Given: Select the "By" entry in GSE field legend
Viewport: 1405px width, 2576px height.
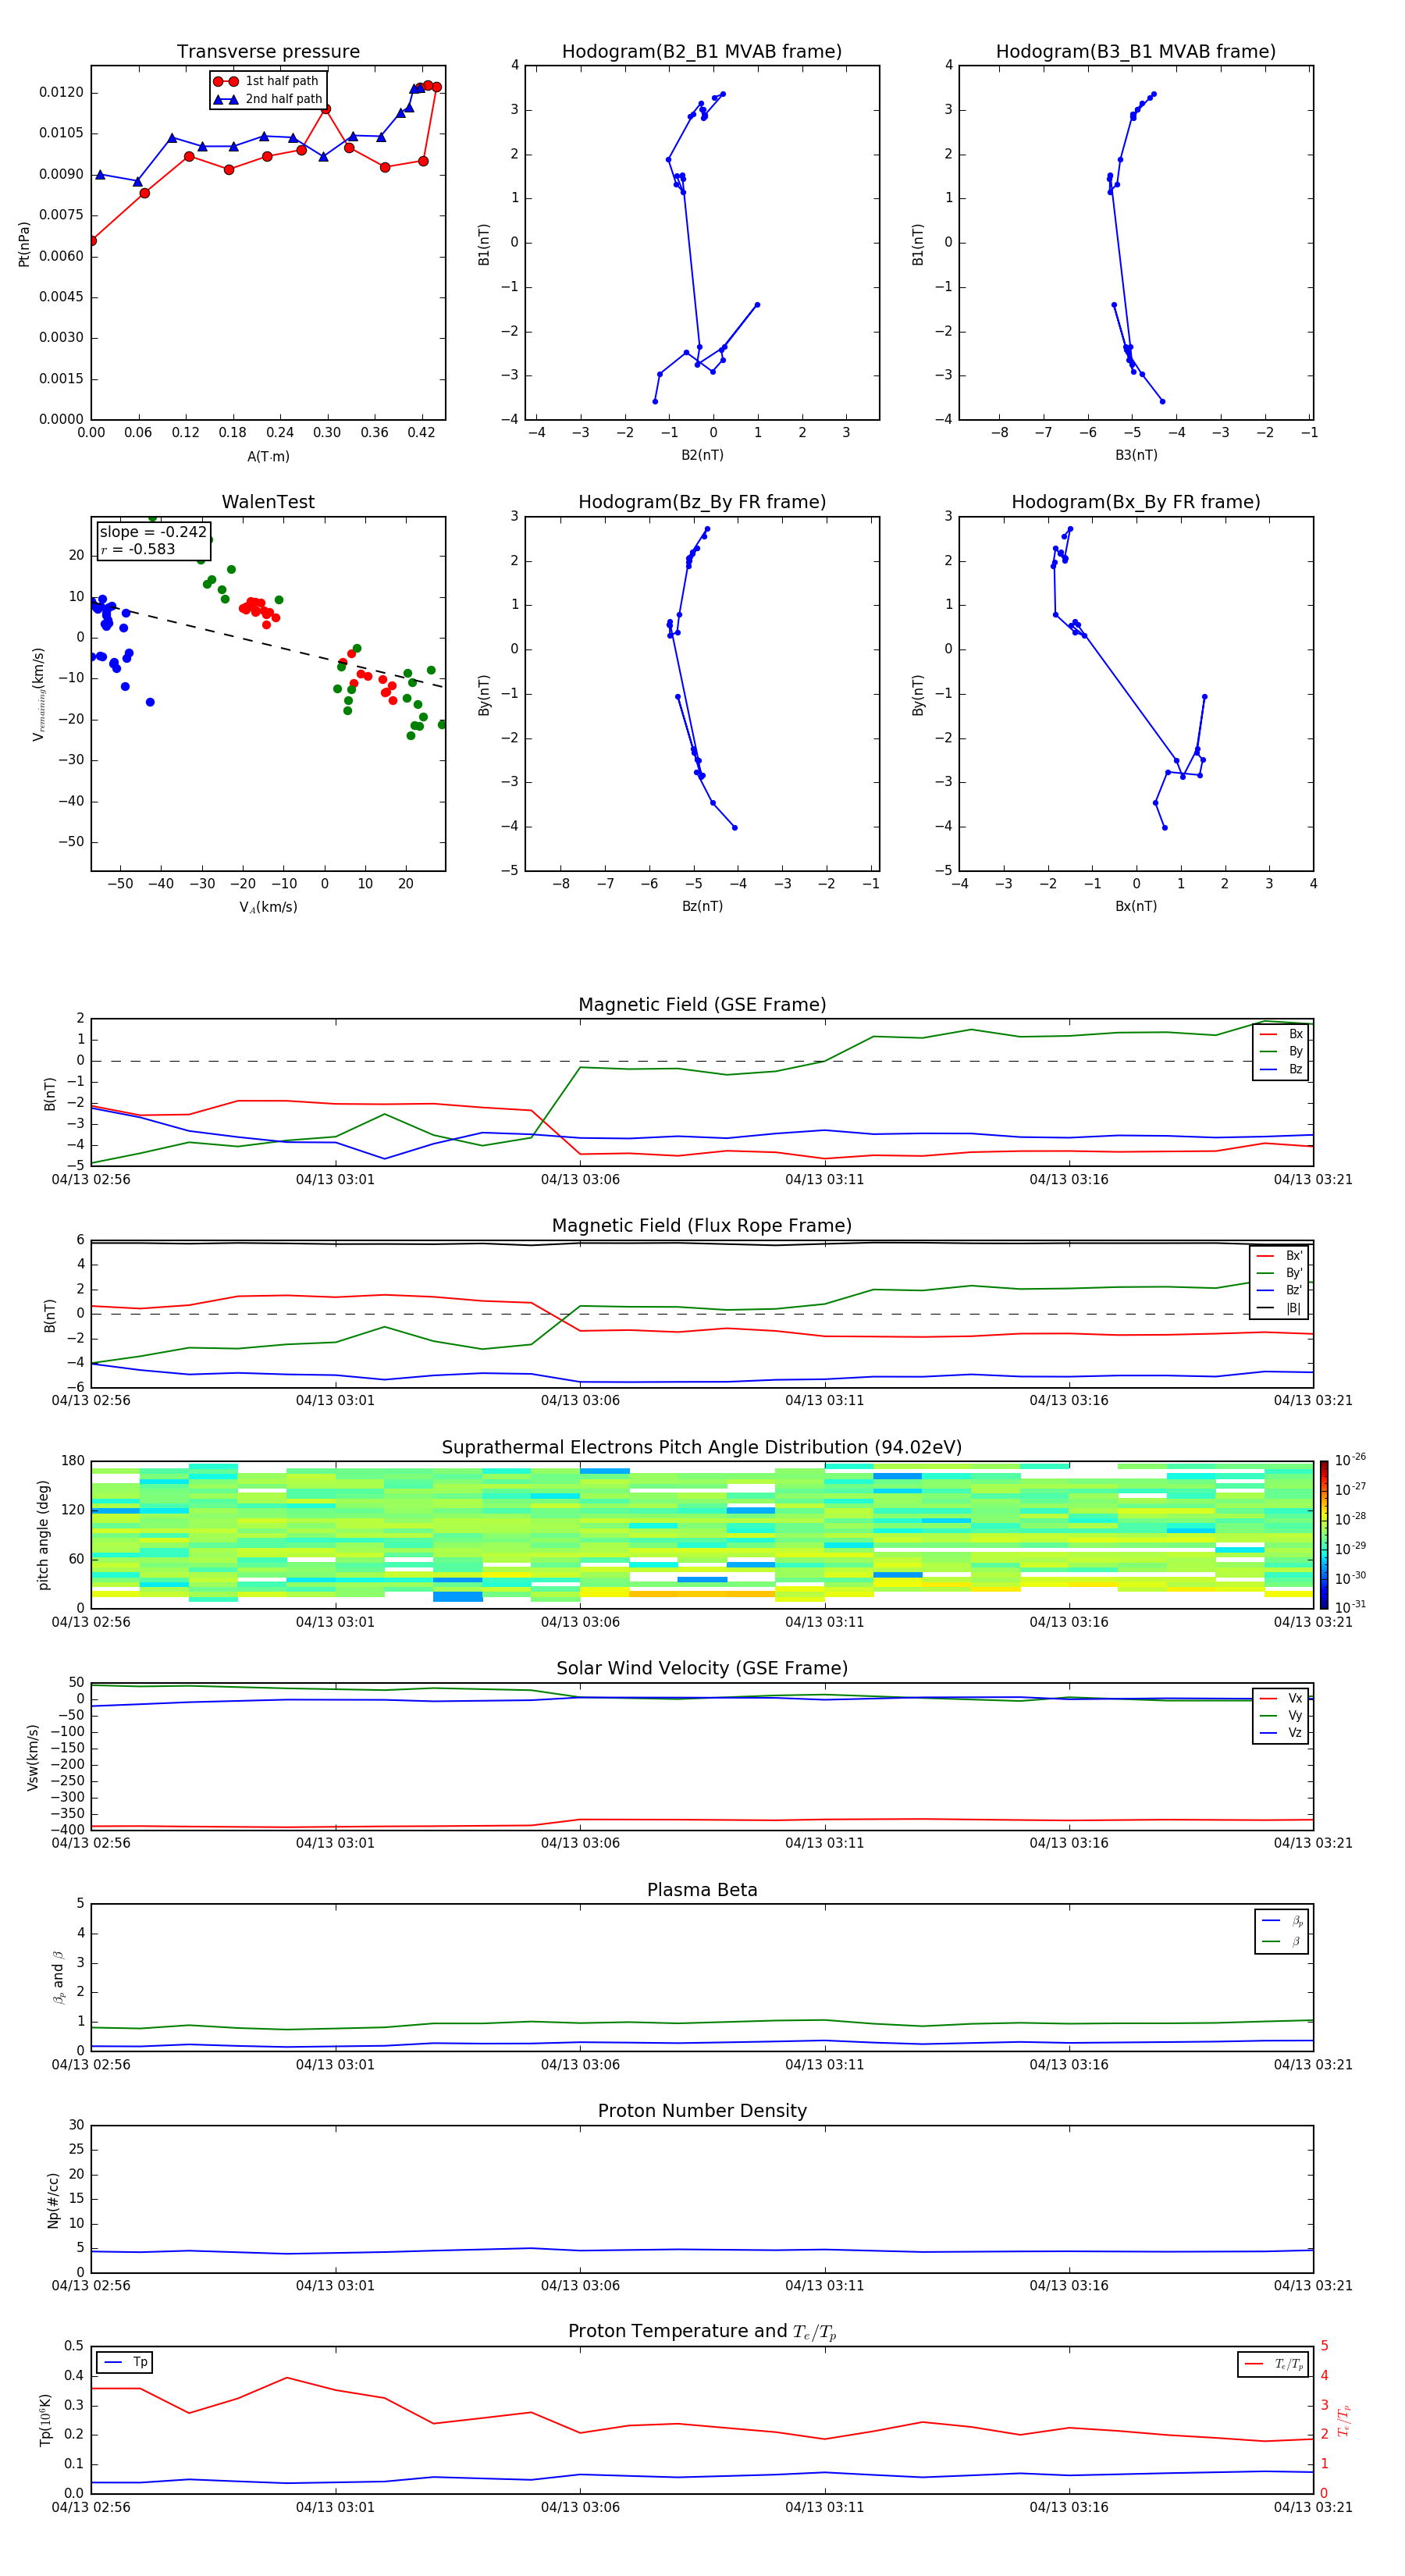Looking at the screenshot, I should tap(1281, 1051).
